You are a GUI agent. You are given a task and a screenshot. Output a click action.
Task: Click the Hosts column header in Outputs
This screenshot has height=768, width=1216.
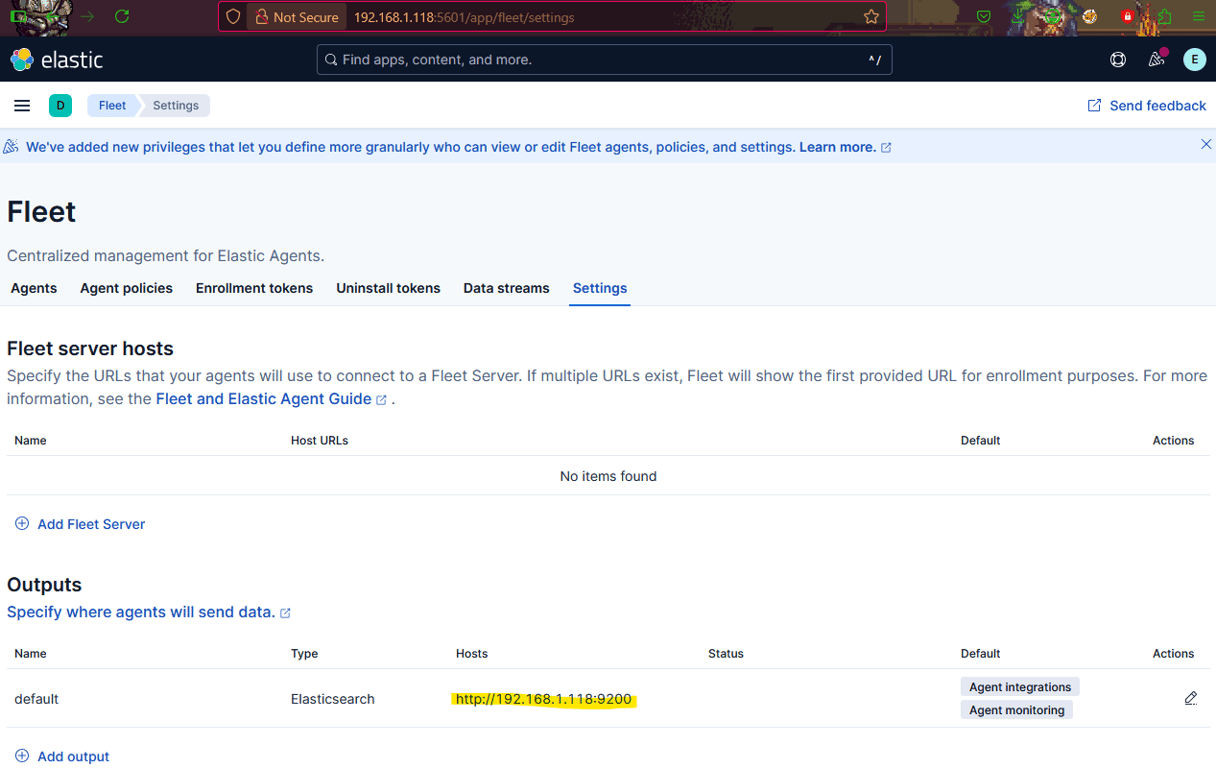(472, 653)
